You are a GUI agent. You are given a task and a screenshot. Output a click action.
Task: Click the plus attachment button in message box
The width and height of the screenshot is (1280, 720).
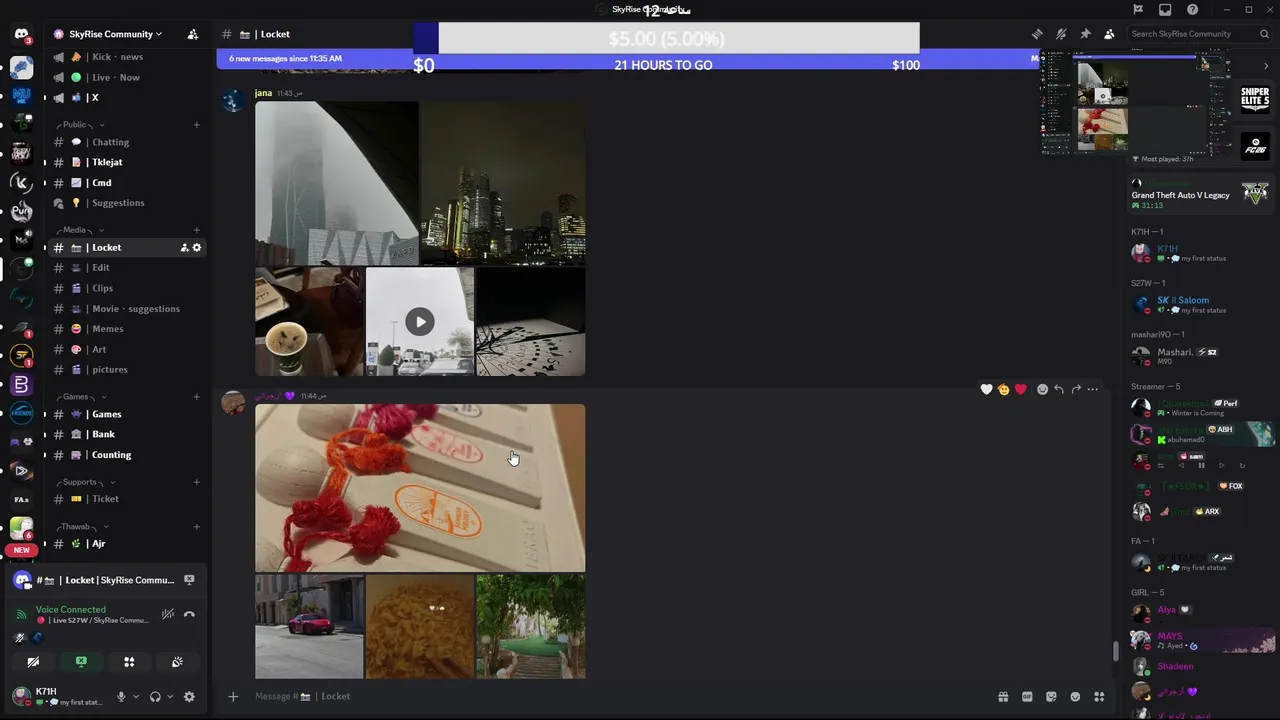coord(233,696)
